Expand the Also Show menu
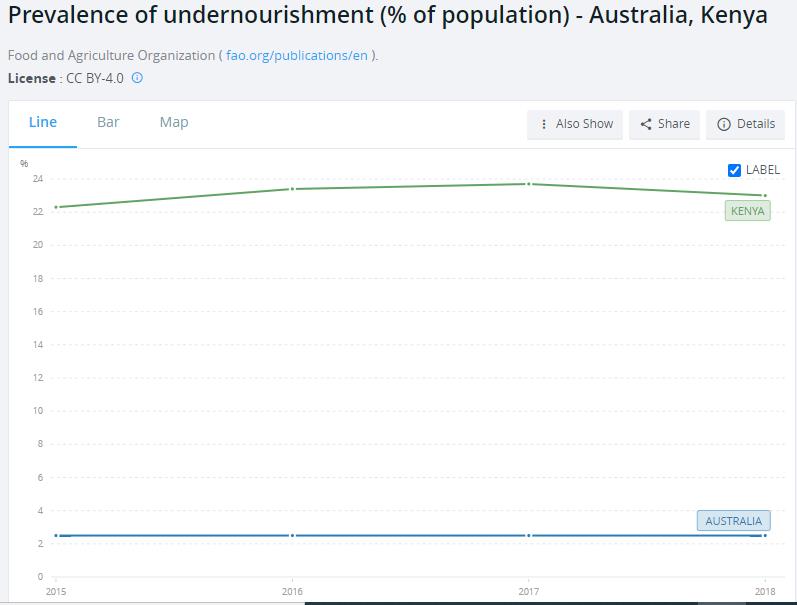The image size is (797, 605). pos(575,124)
